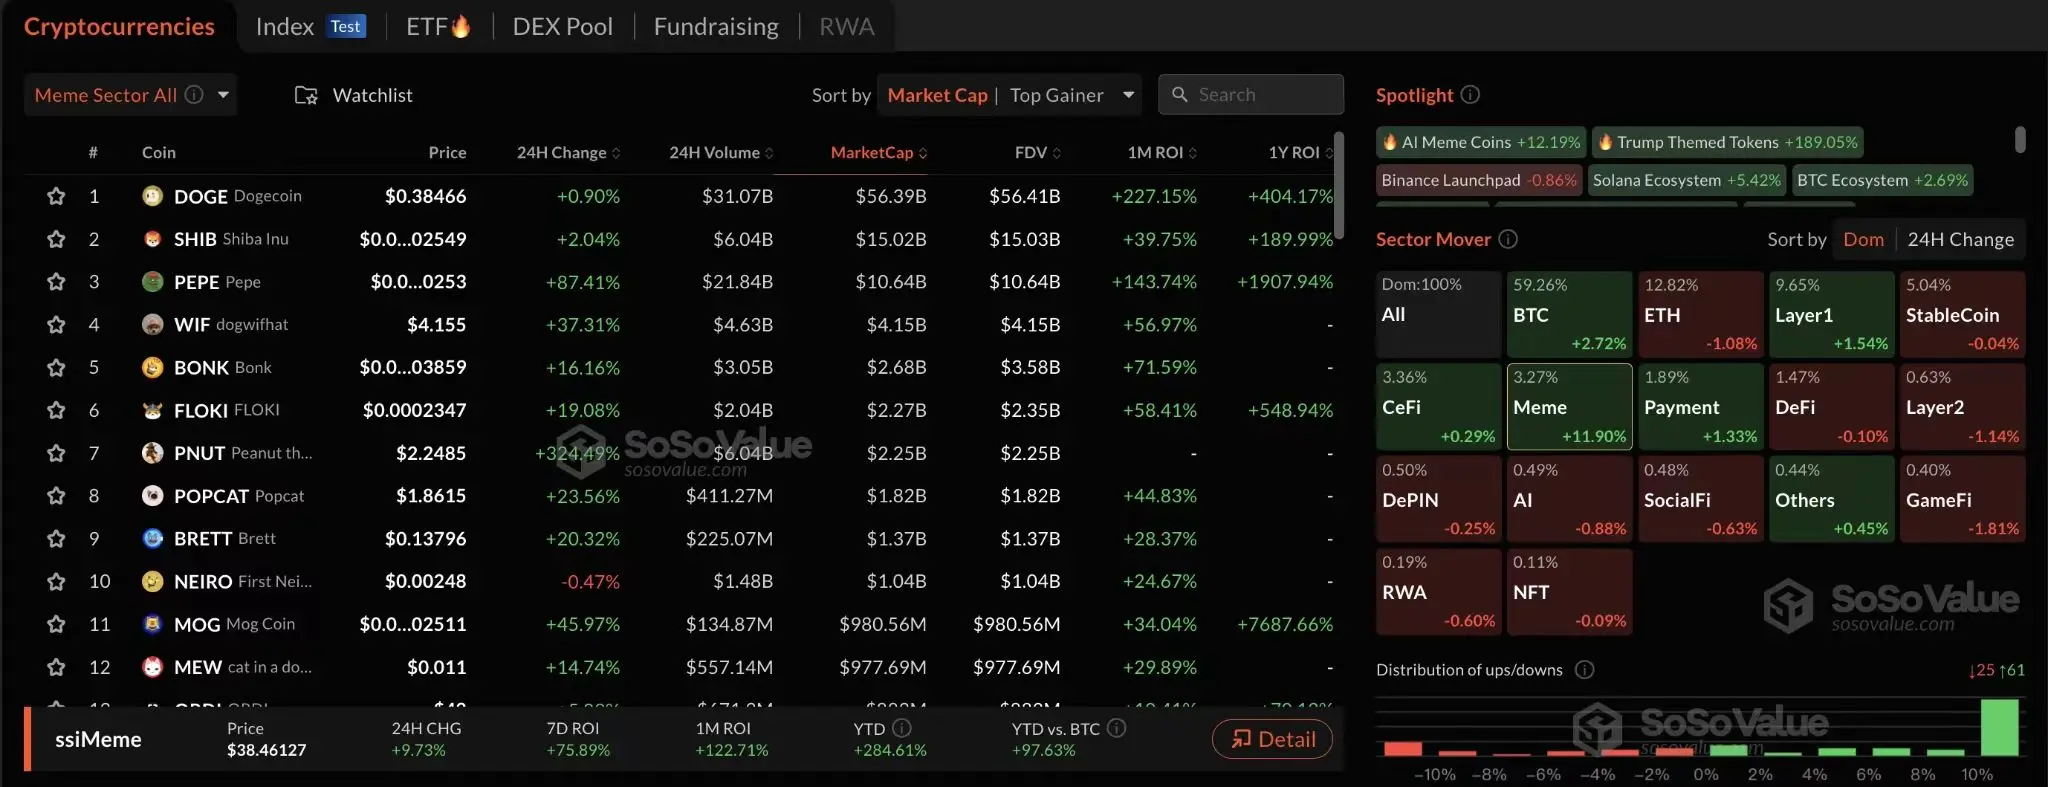
Task: Click the info icon next to YTD vs. BTC
Action: [x=1117, y=728]
